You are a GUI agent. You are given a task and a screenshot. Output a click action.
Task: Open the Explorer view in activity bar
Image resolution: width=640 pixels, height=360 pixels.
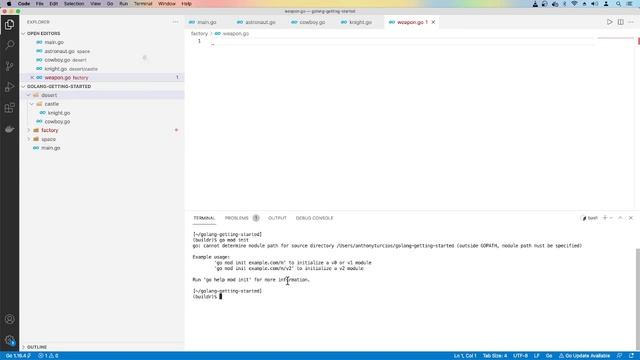(x=9, y=24)
